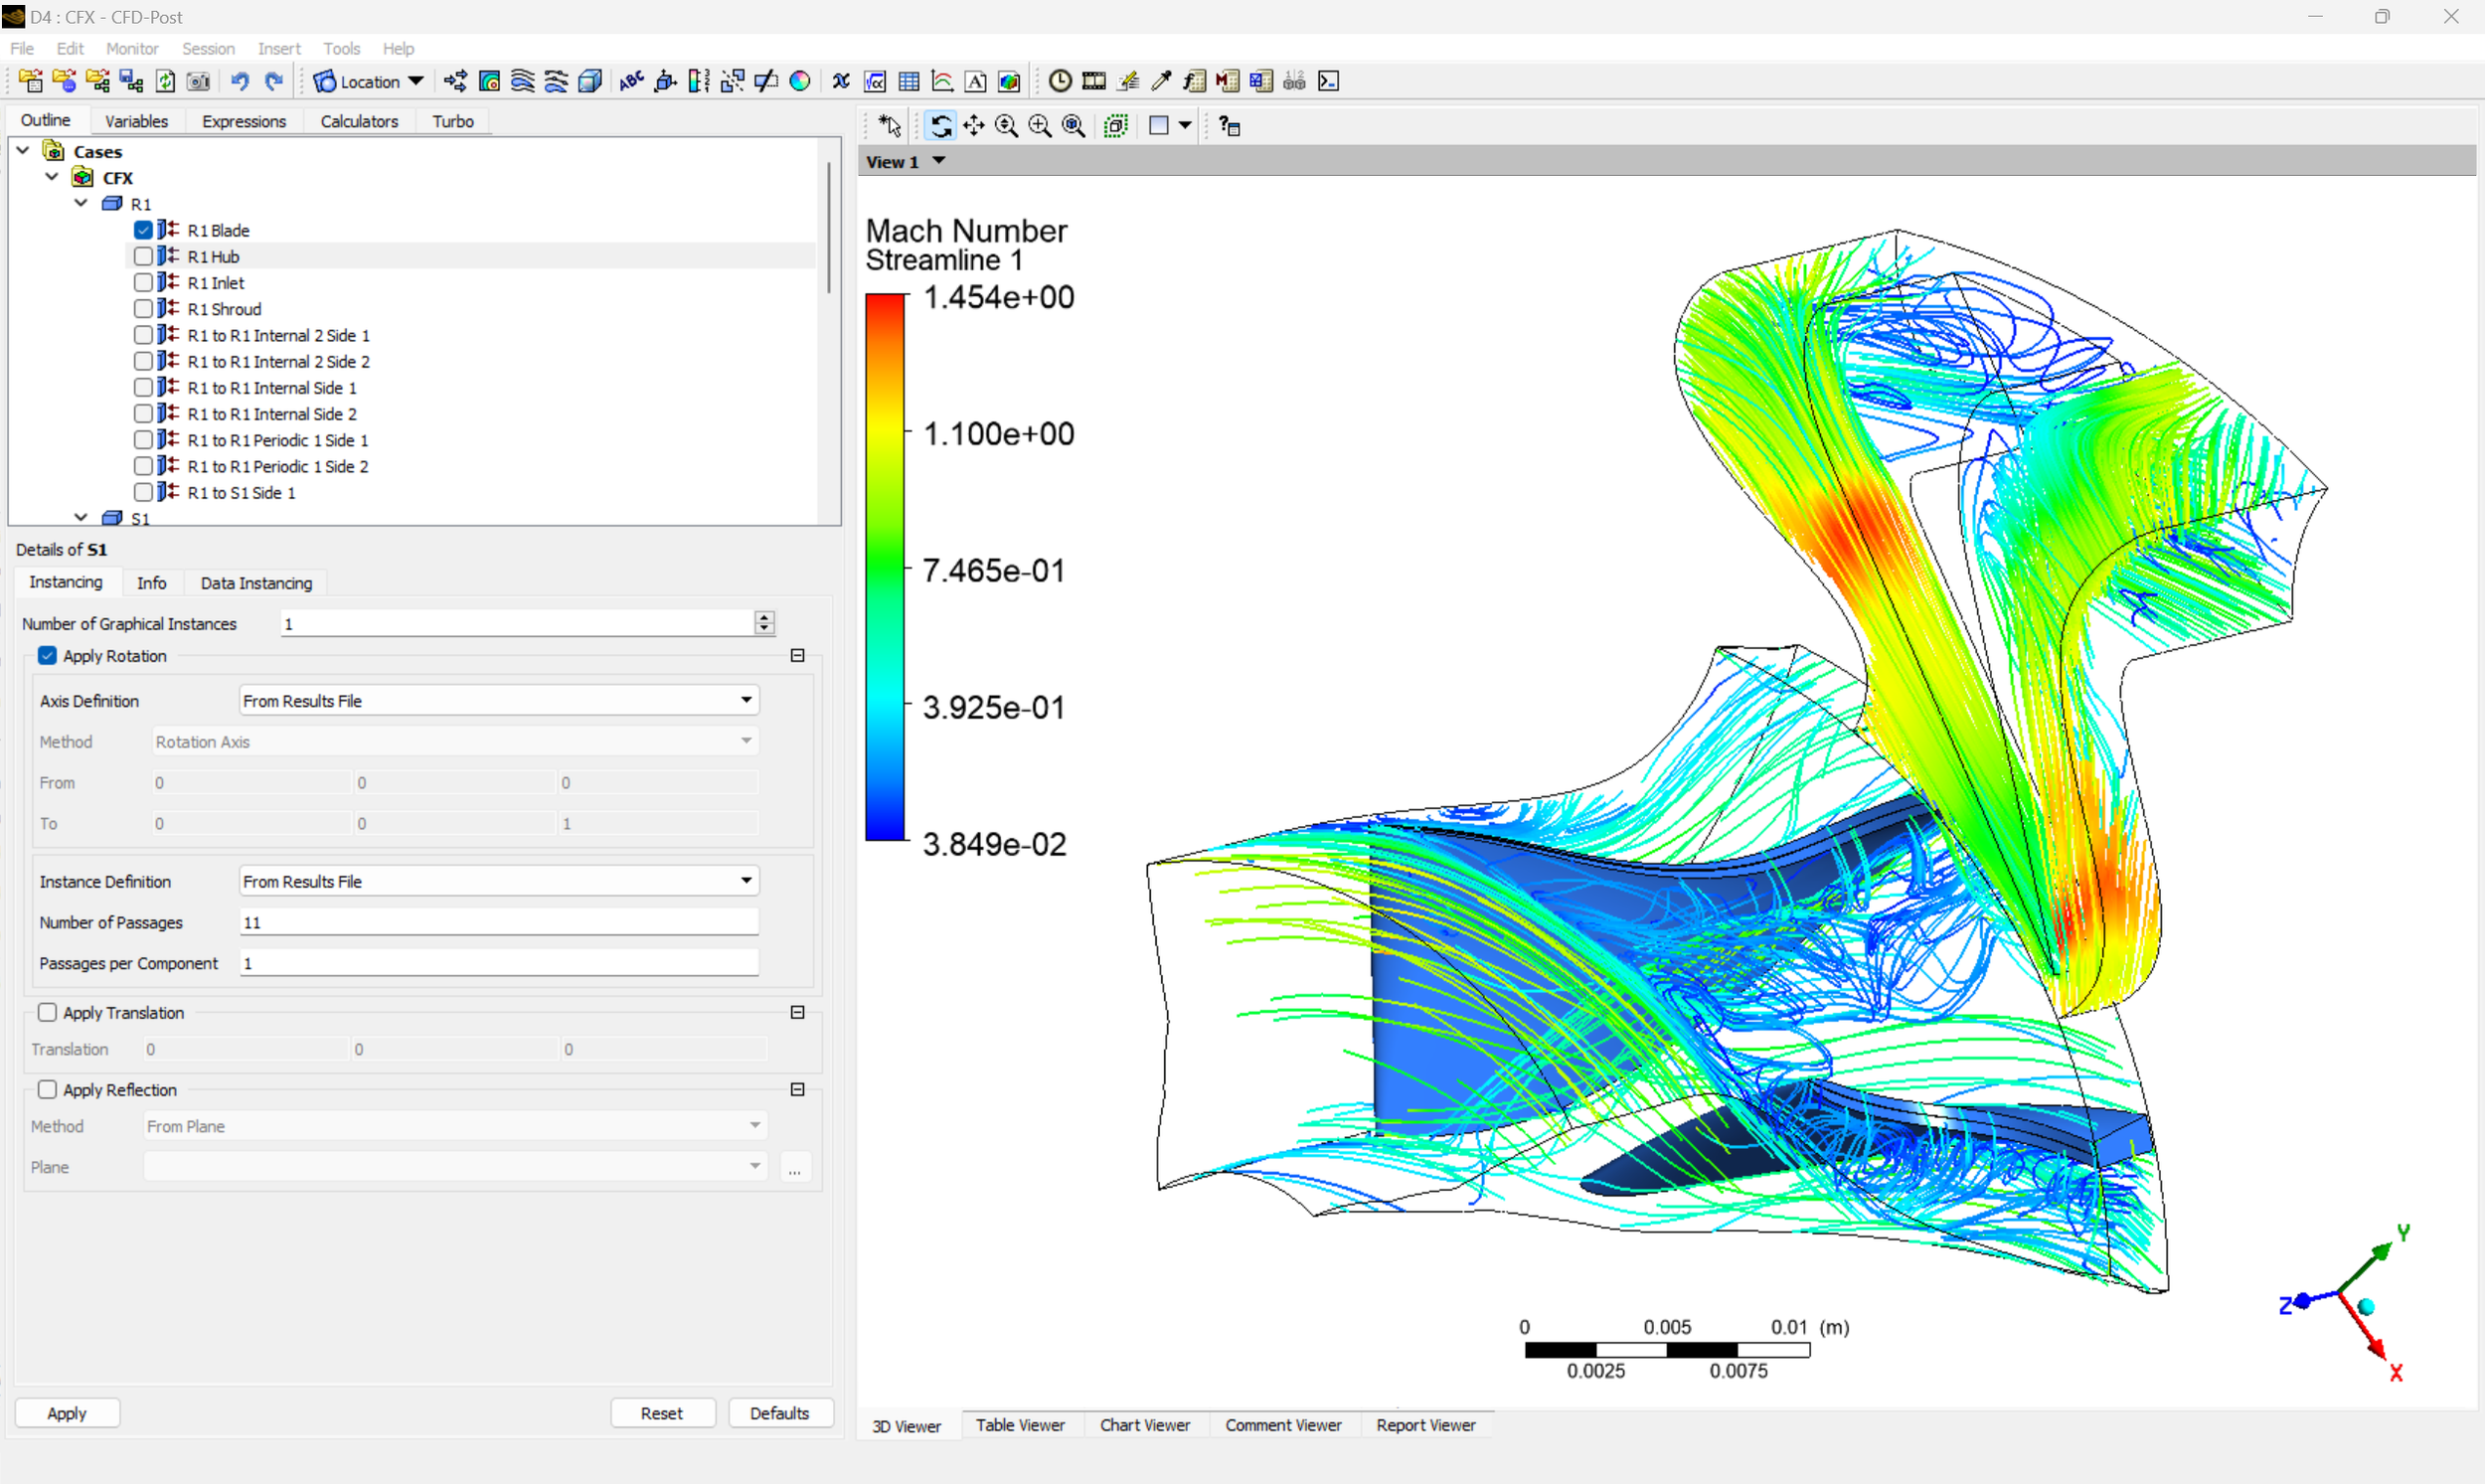Open the Instance Definition dropdown
Image resolution: width=2485 pixels, height=1484 pixels.
(x=746, y=881)
